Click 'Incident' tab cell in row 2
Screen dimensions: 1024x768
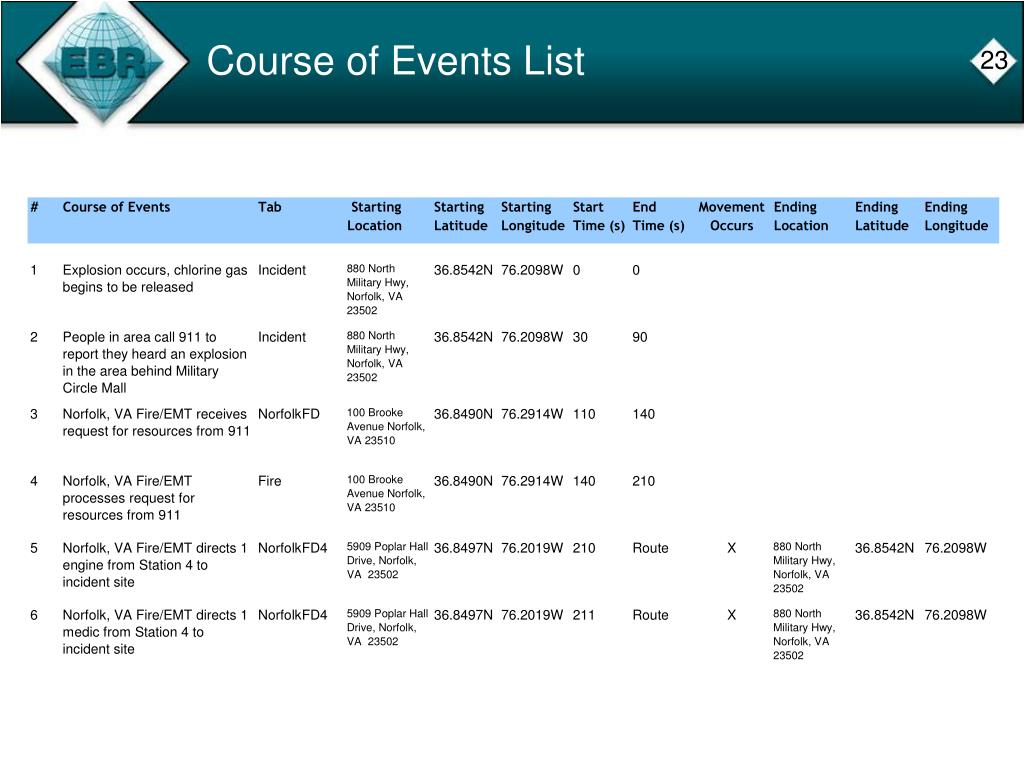pos(281,337)
